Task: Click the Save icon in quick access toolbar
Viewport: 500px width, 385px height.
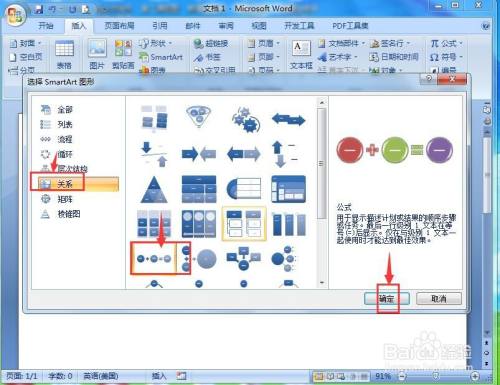Action: pyautogui.click(x=39, y=9)
